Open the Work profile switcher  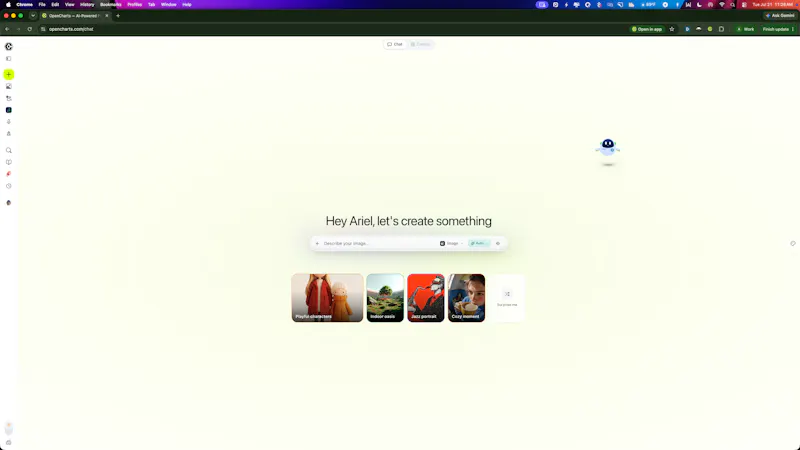coord(745,29)
